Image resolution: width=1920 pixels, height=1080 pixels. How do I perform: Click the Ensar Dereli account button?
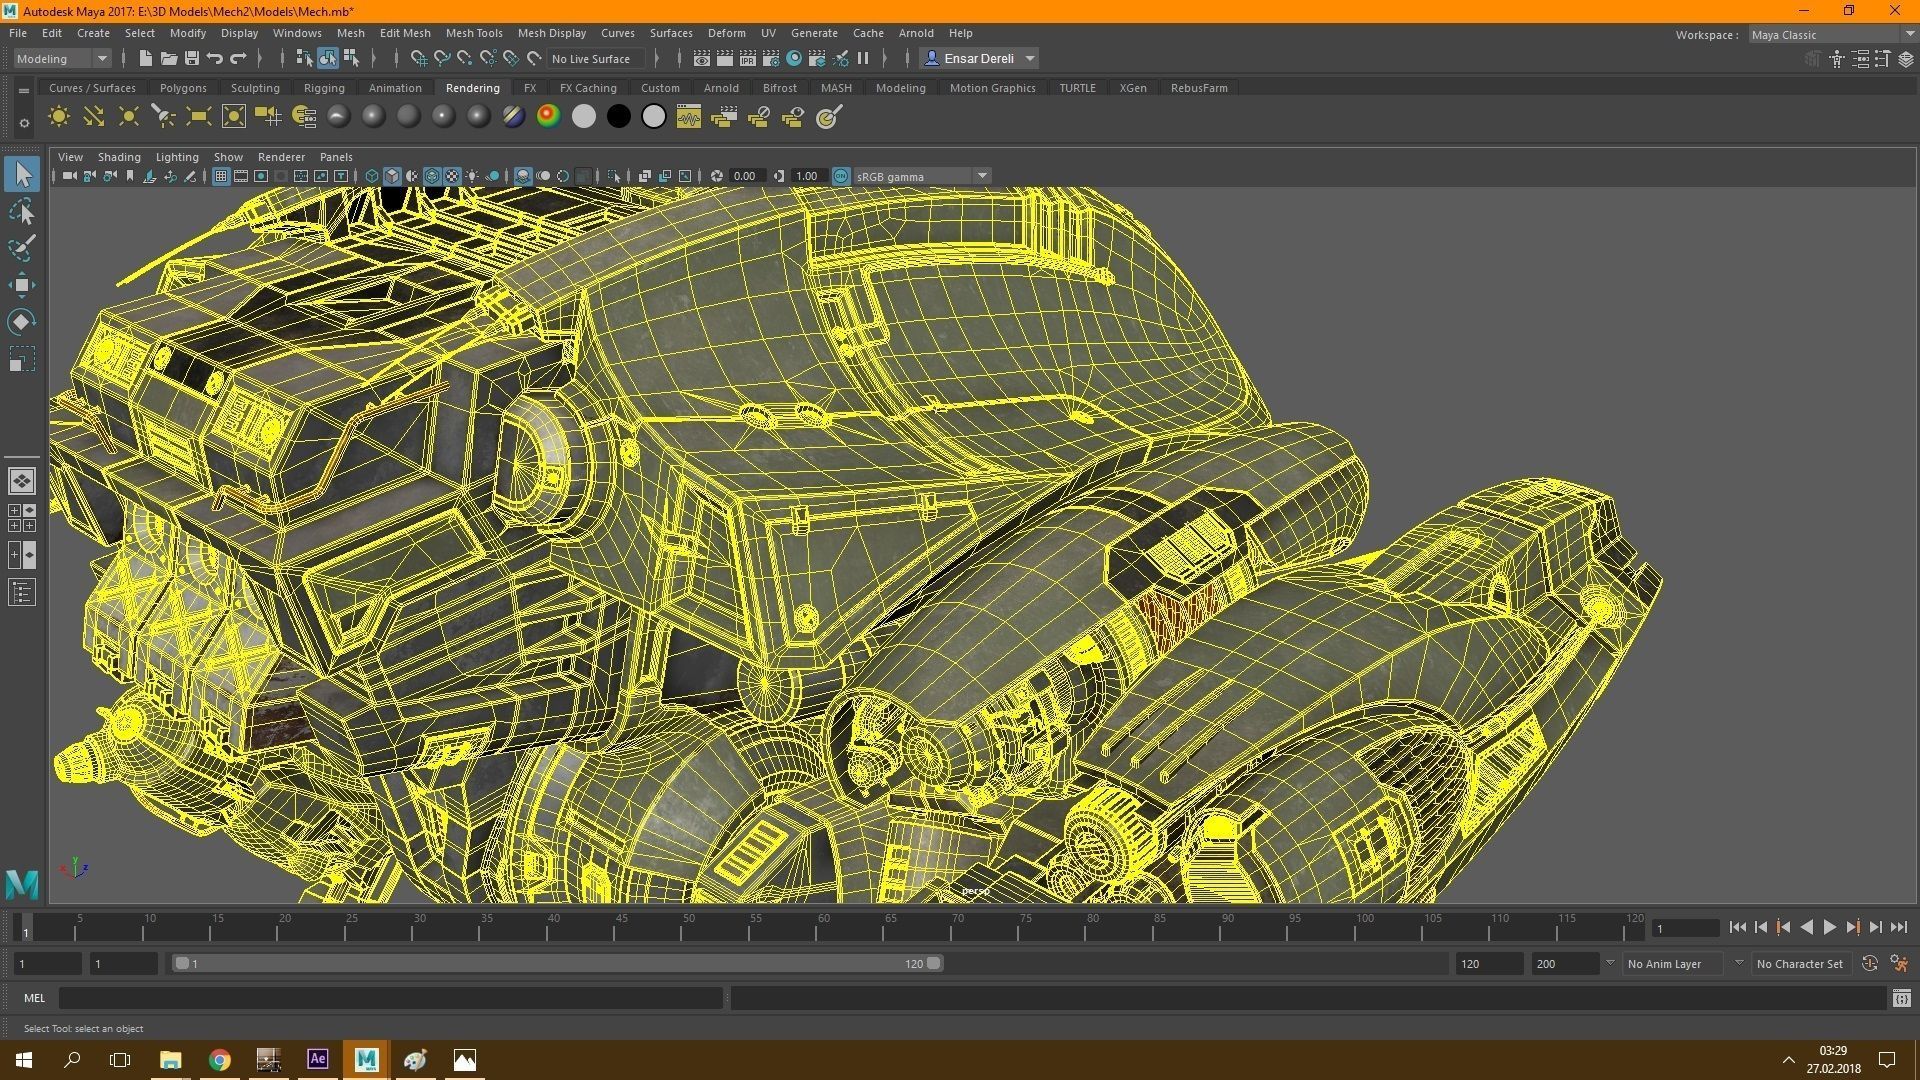[978, 59]
